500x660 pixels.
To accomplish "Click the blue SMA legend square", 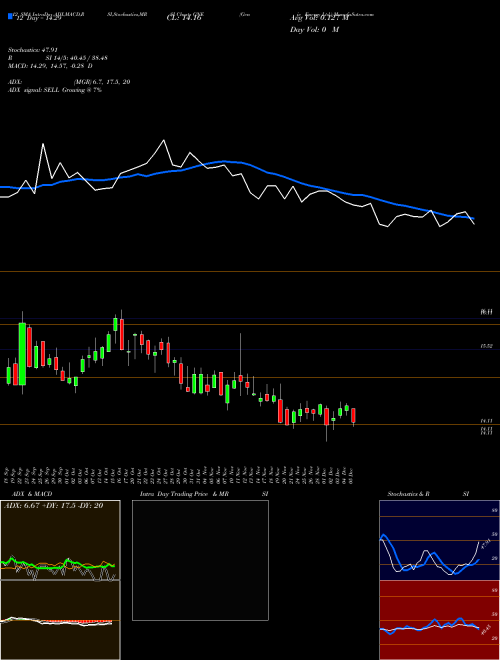I will (10, 17).
